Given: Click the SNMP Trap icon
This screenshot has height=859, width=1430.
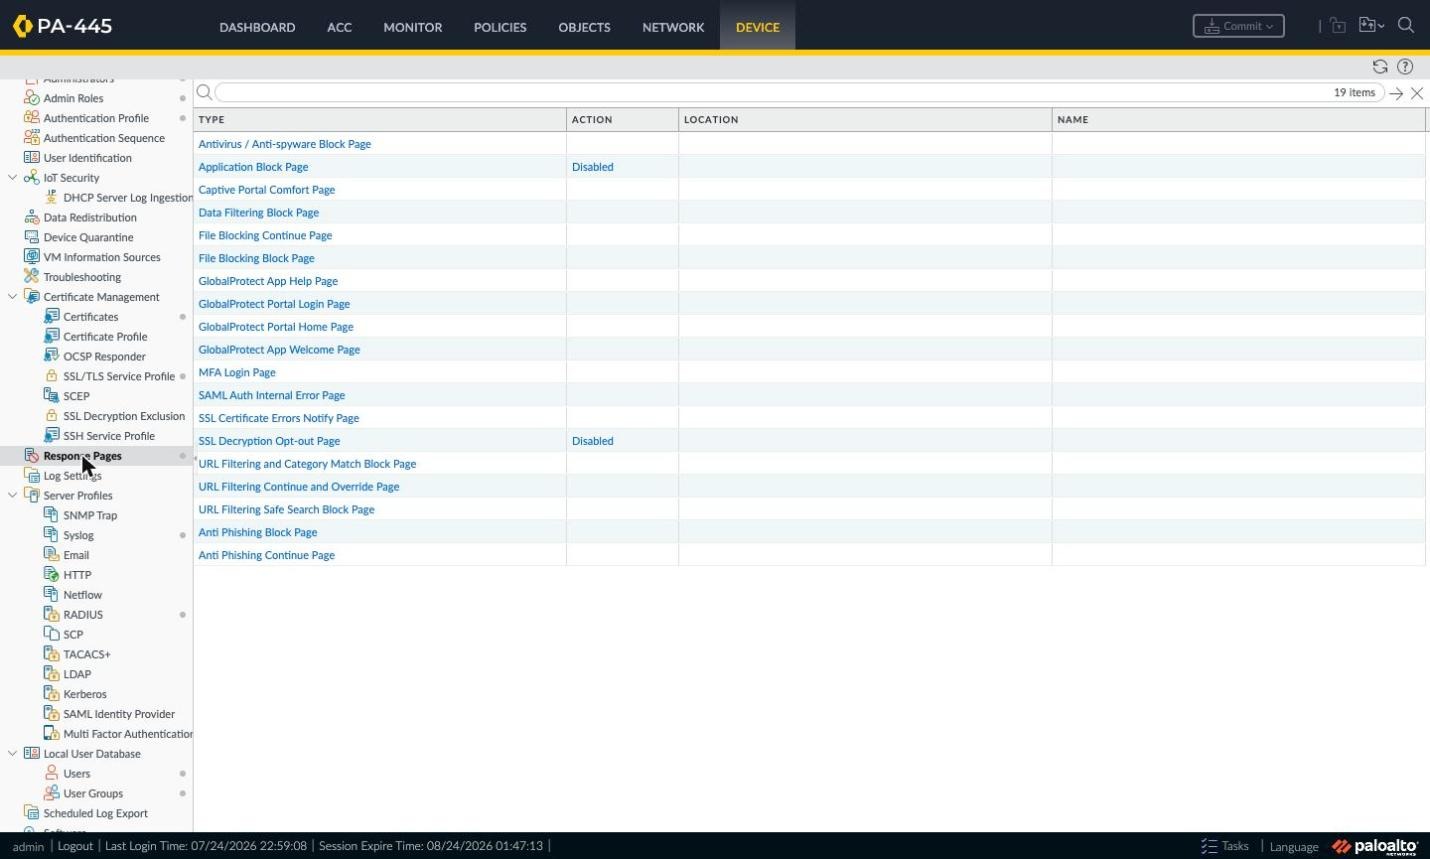Looking at the screenshot, I should click(51, 515).
